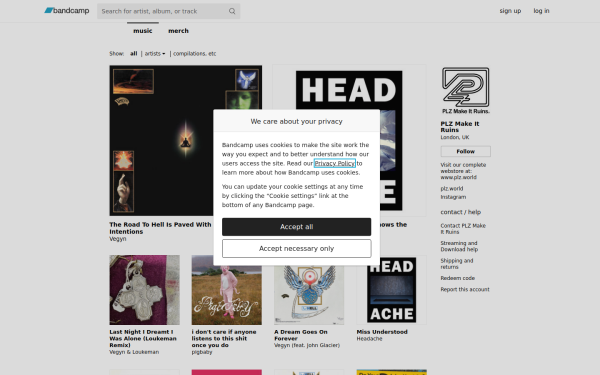The image size is (600, 375).
Task: Click the London, UK location text
Action: coord(455,137)
